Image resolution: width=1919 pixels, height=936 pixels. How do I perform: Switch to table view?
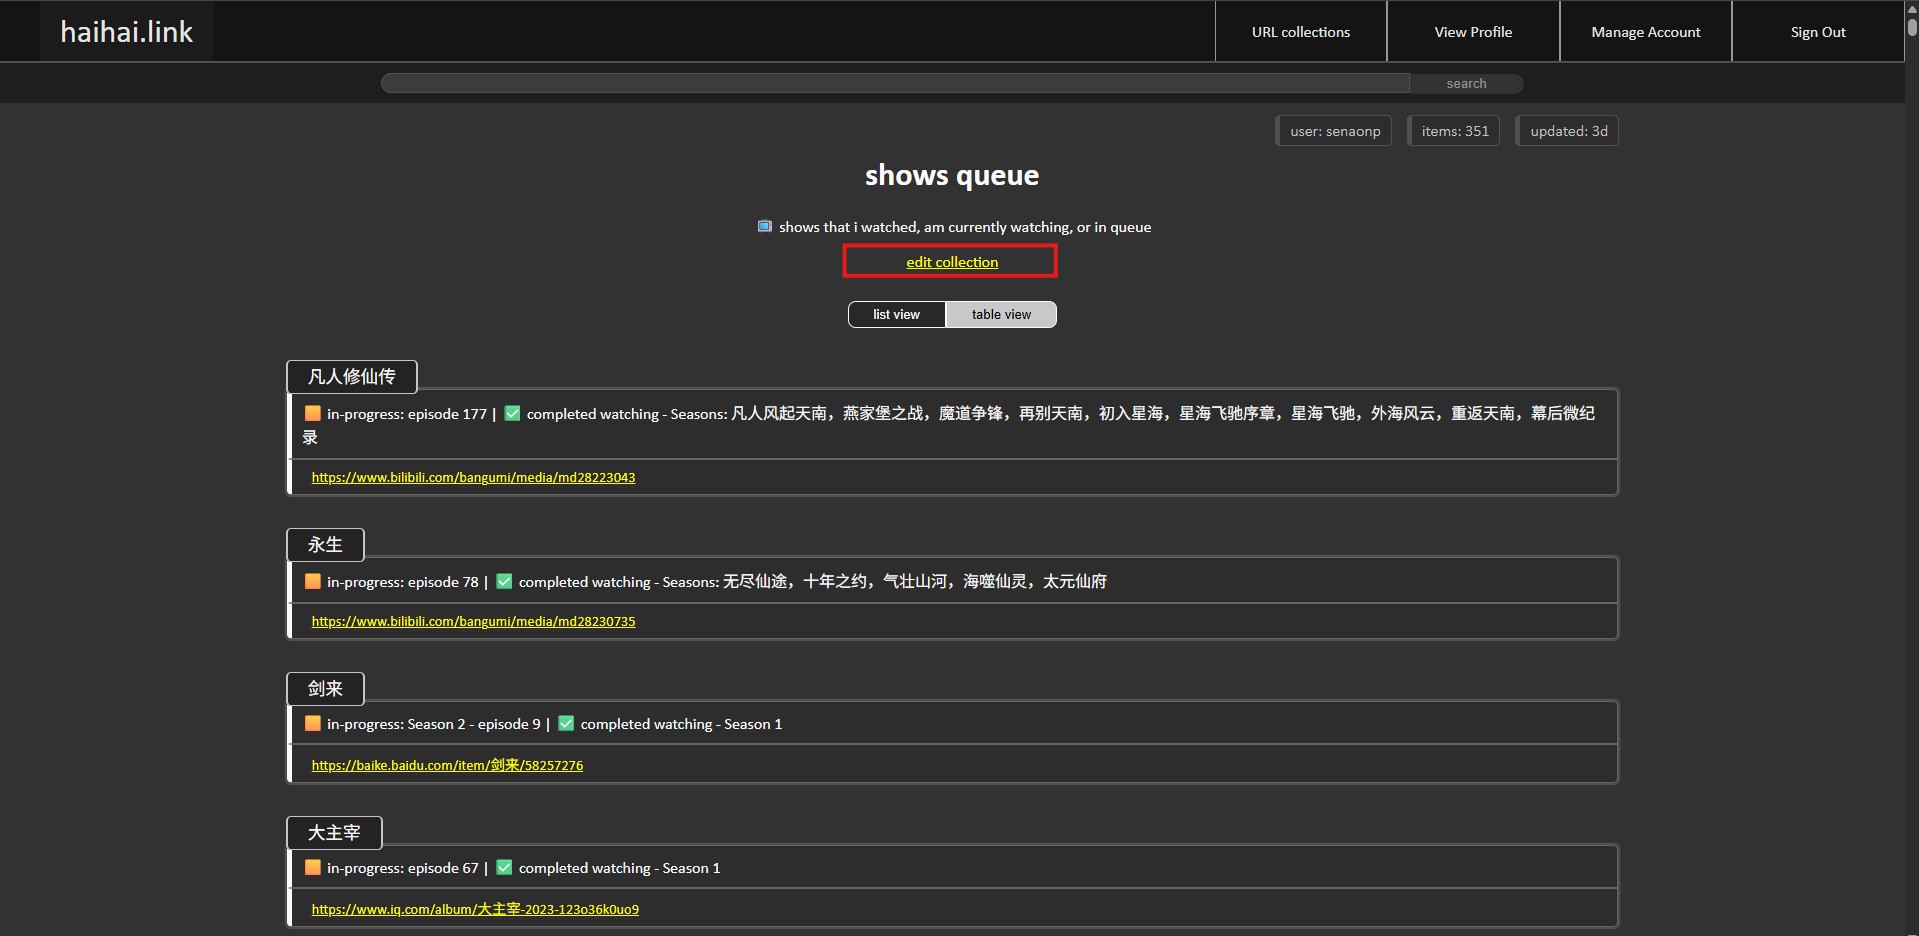[1001, 314]
